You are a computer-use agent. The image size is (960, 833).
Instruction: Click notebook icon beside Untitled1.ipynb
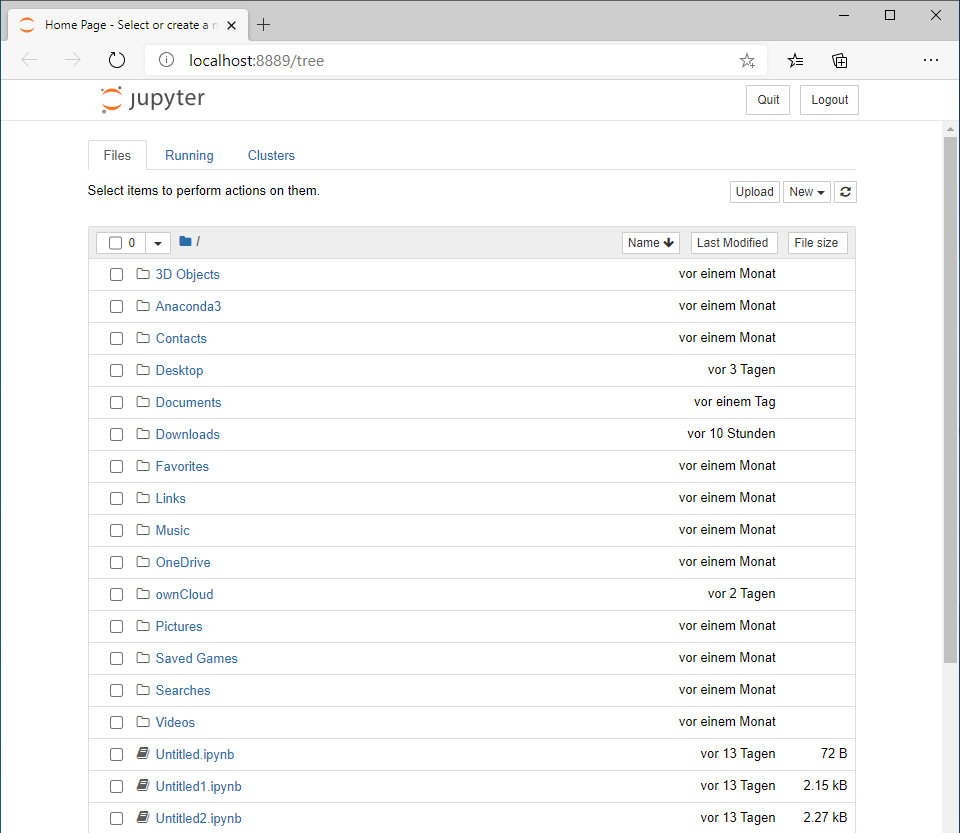pos(143,785)
